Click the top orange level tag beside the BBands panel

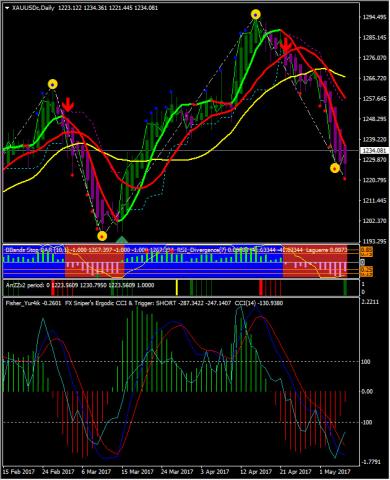point(367,252)
